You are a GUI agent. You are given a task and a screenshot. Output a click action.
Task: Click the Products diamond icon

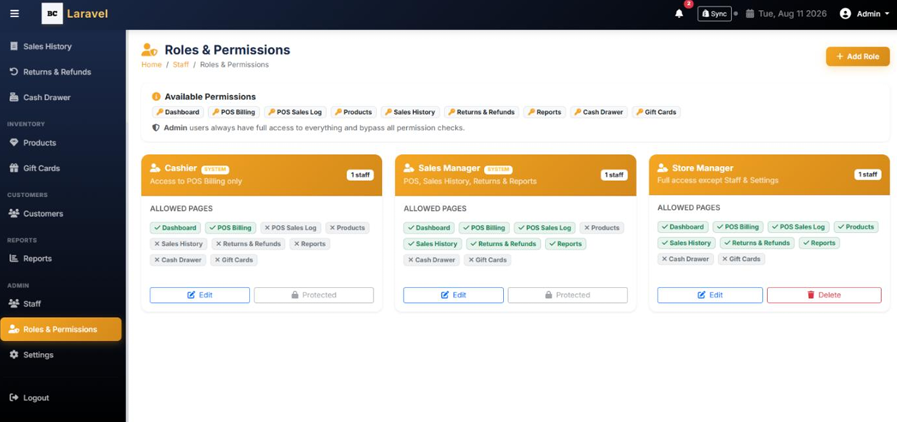[14, 143]
